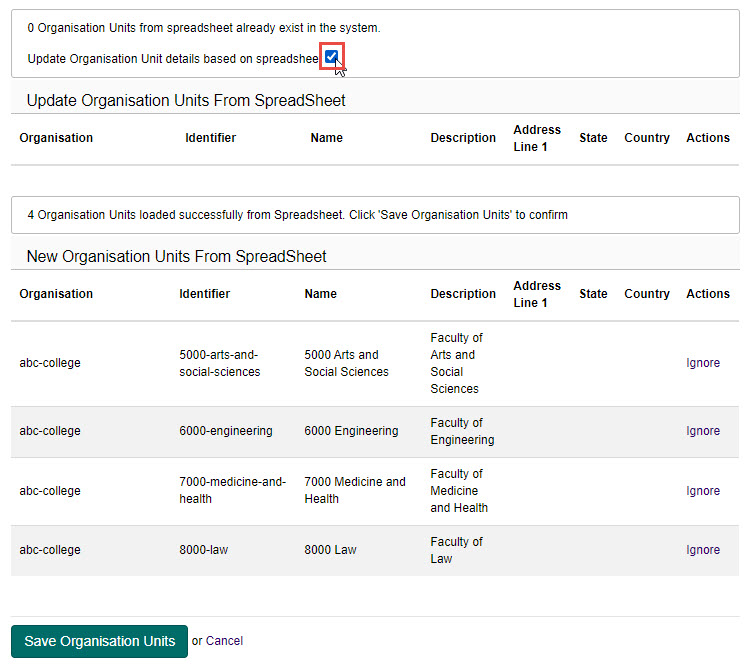Click the Faculty of Engineering description cell
This screenshot has height=666, width=749.
point(462,431)
